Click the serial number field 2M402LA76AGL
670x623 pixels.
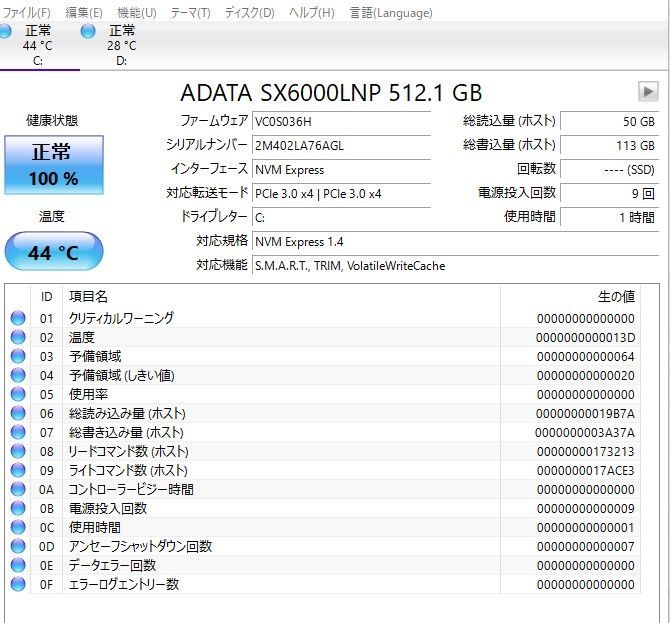[341, 146]
